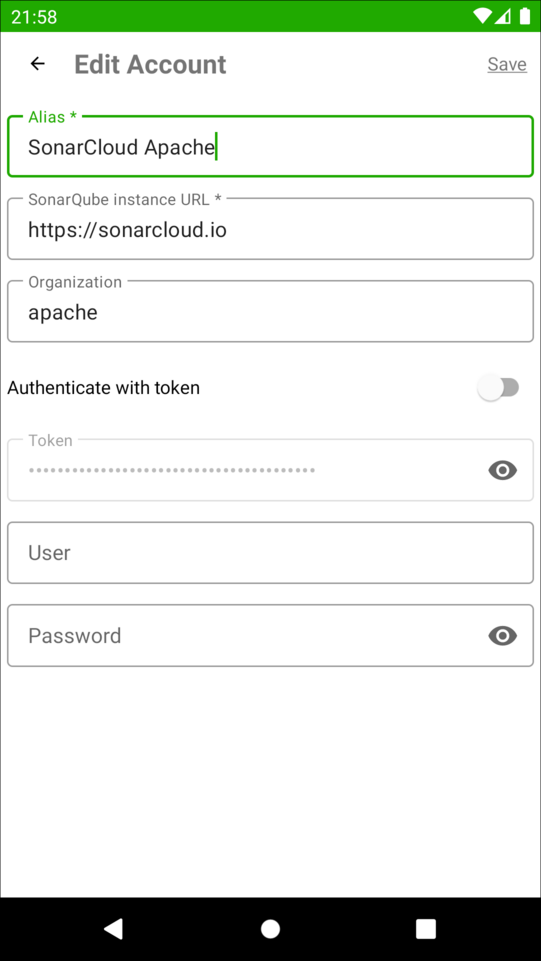Enable the Authenticate with token switch
This screenshot has height=961, width=541.
click(498, 388)
